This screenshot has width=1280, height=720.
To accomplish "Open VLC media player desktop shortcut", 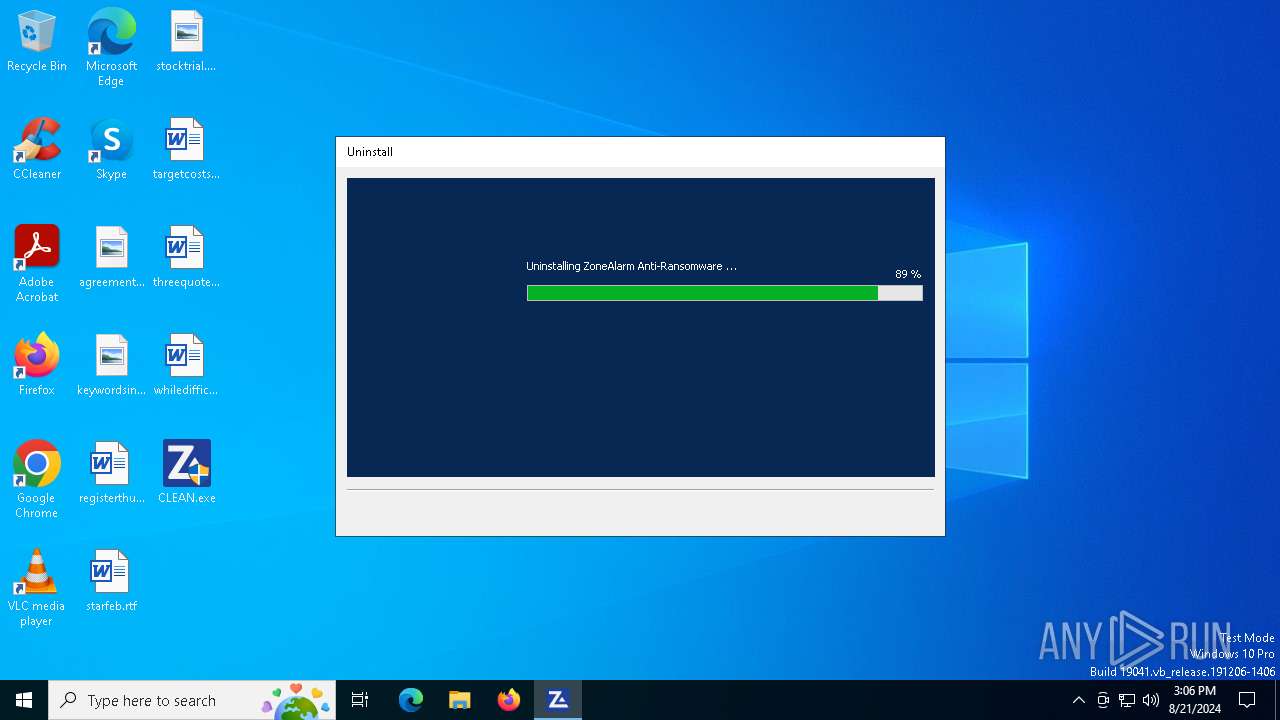I will click(x=37, y=588).
